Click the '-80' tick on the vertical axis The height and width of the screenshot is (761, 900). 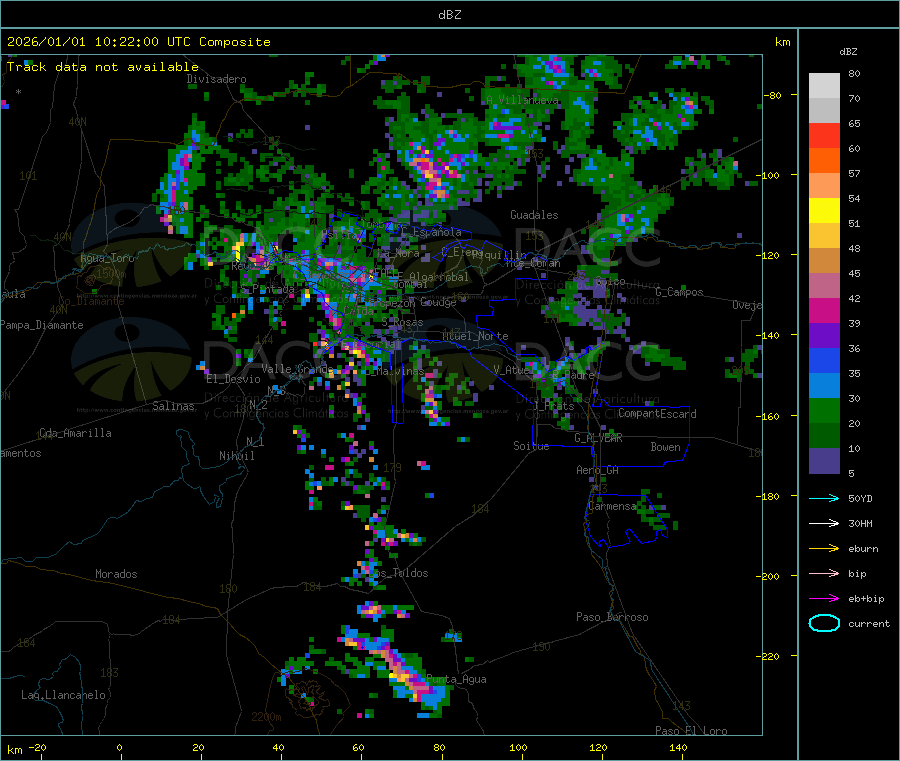(x=772, y=95)
